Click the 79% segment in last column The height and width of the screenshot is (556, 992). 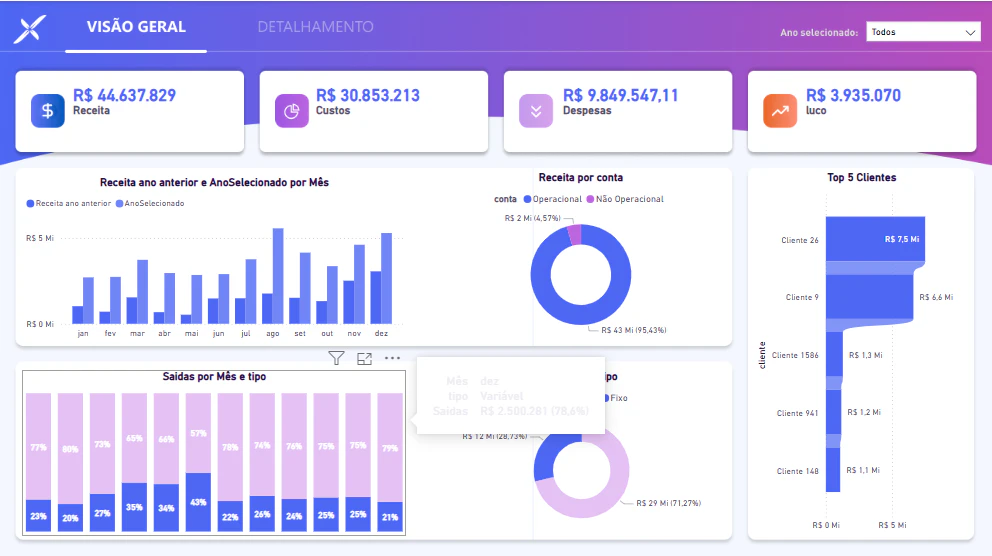coord(390,448)
